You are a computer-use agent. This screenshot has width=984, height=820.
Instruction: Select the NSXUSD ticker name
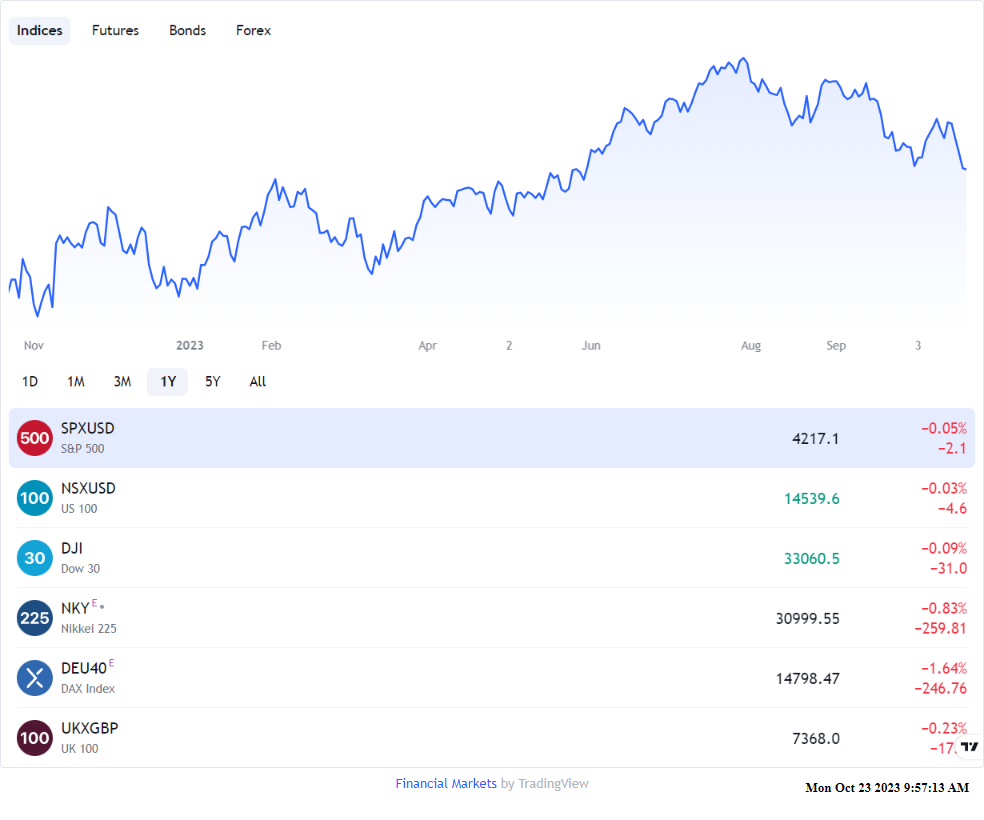[x=88, y=488]
